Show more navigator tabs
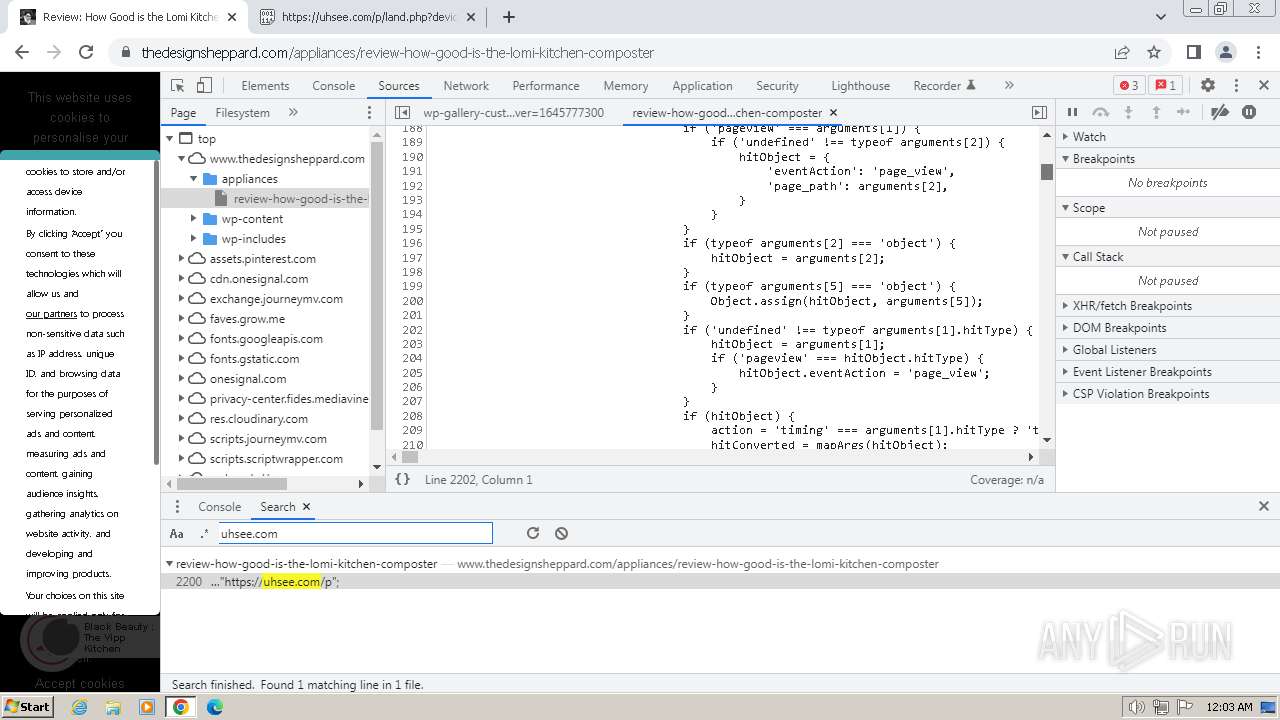 click(293, 113)
